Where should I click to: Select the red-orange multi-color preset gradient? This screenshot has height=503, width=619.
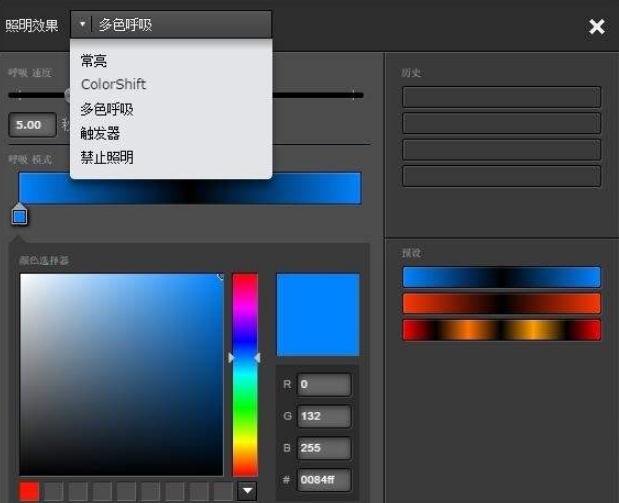coord(501,330)
